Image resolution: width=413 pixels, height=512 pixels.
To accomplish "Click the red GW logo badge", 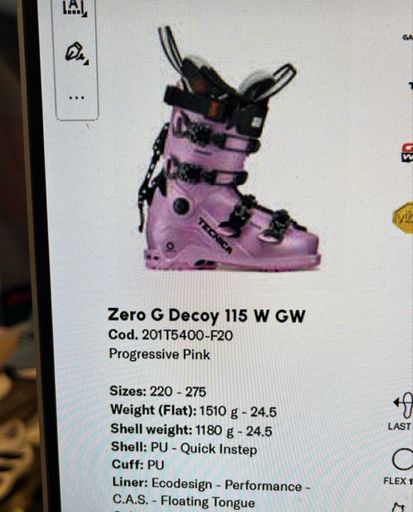I will click(x=407, y=153).
